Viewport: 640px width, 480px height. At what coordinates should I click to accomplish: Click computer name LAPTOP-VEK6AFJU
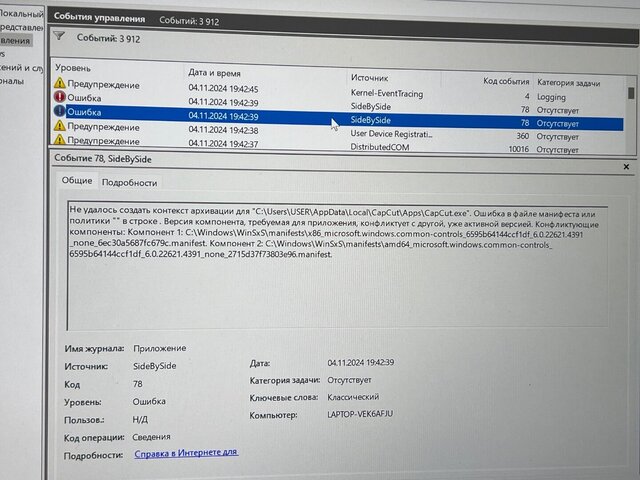click(360, 414)
